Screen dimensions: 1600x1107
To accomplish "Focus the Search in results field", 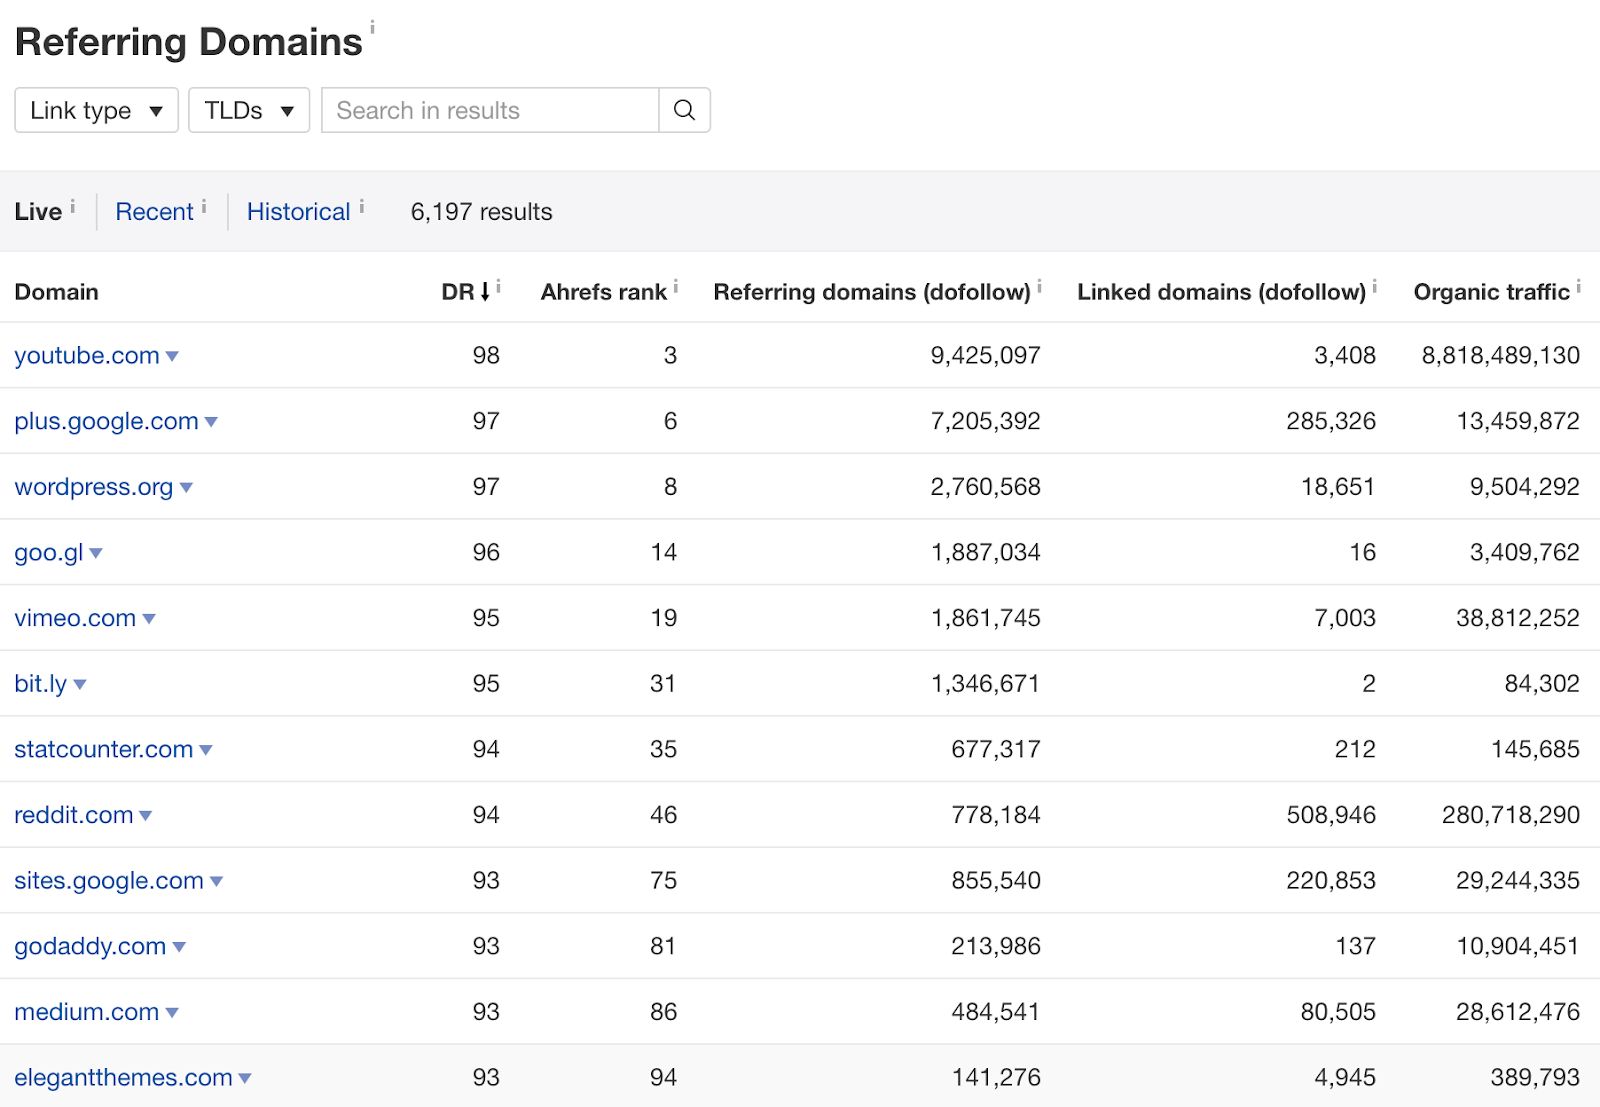I will tap(490, 110).
